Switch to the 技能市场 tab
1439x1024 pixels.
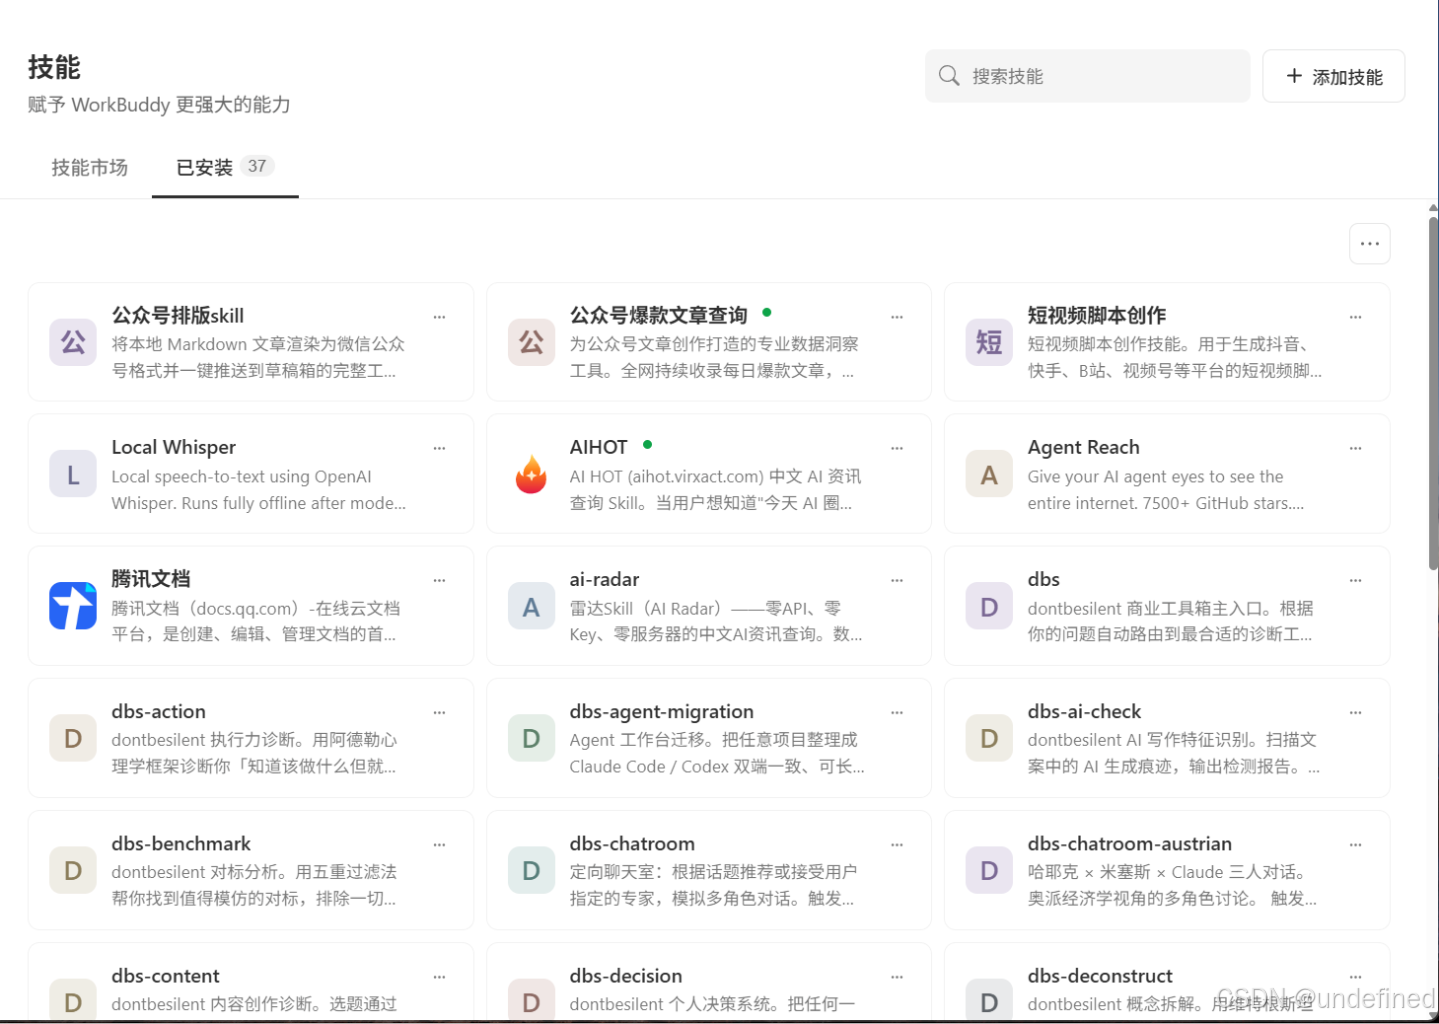(x=90, y=167)
